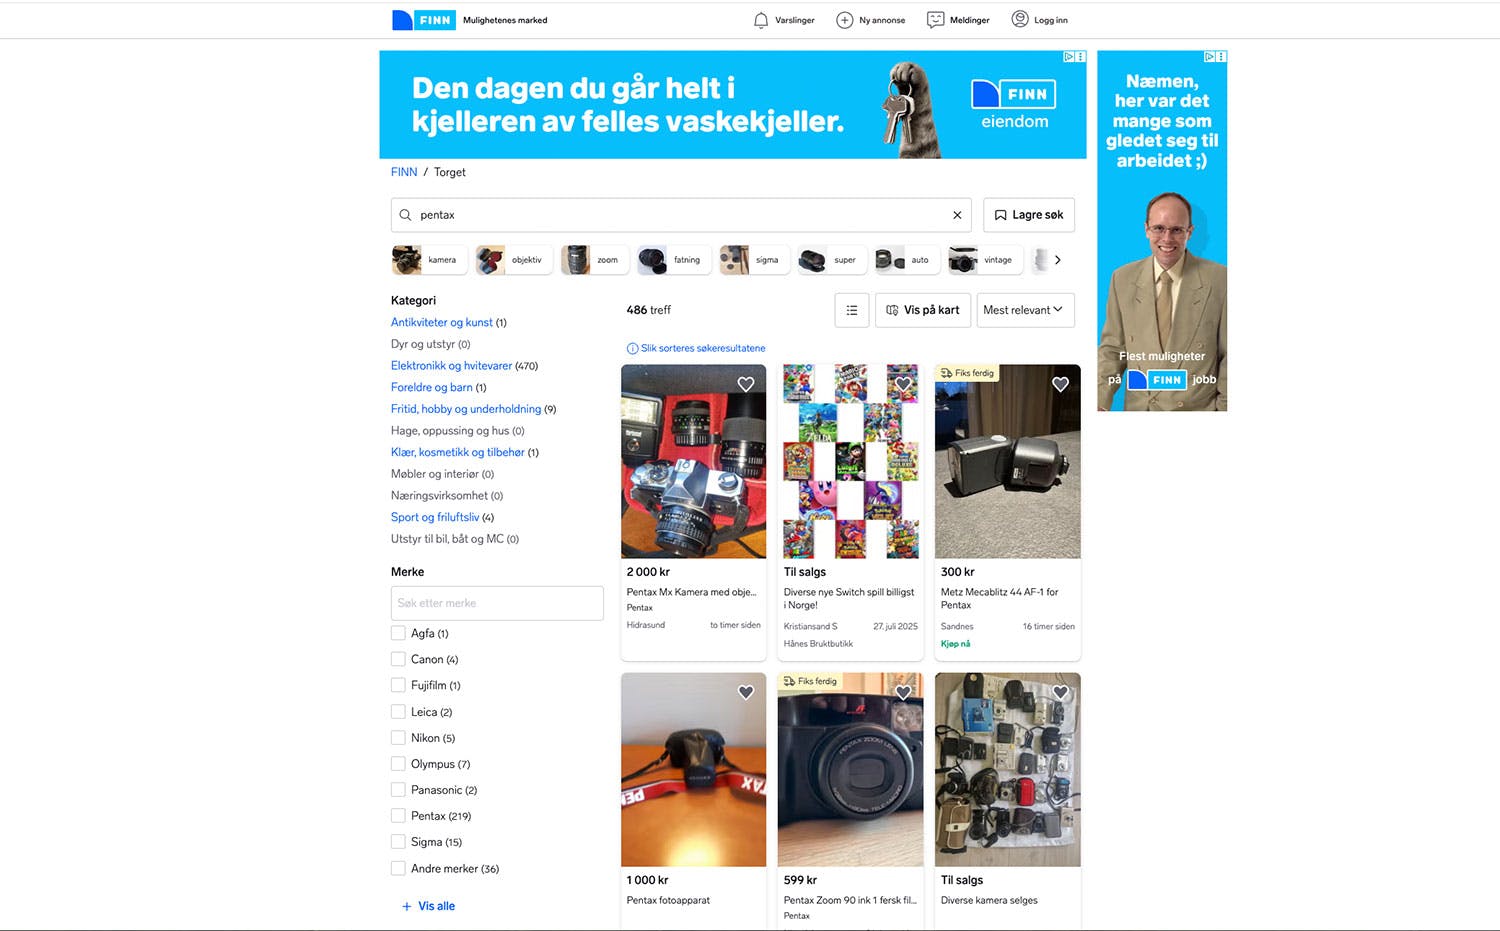The height and width of the screenshot is (931, 1500).
Task: Check the Olympus brand filter
Action: click(x=398, y=764)
